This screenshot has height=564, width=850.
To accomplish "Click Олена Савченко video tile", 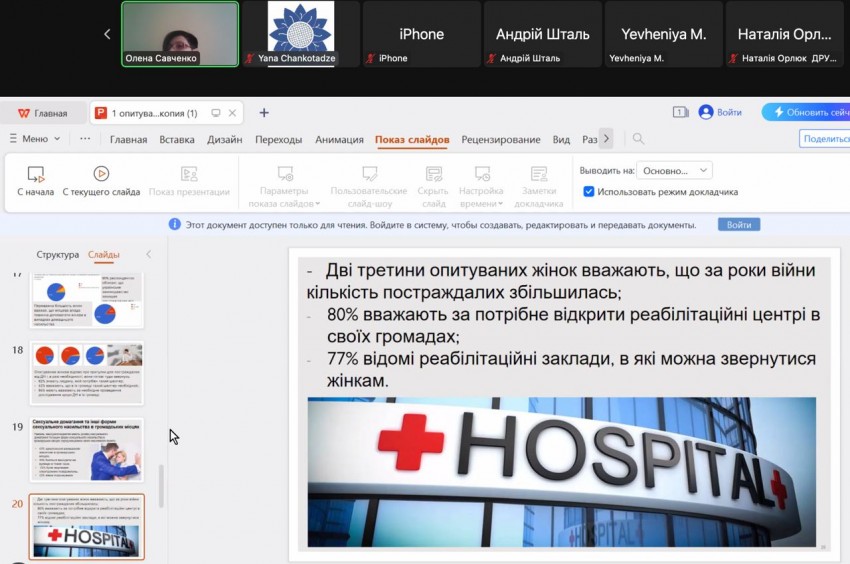I will (180, 34).
